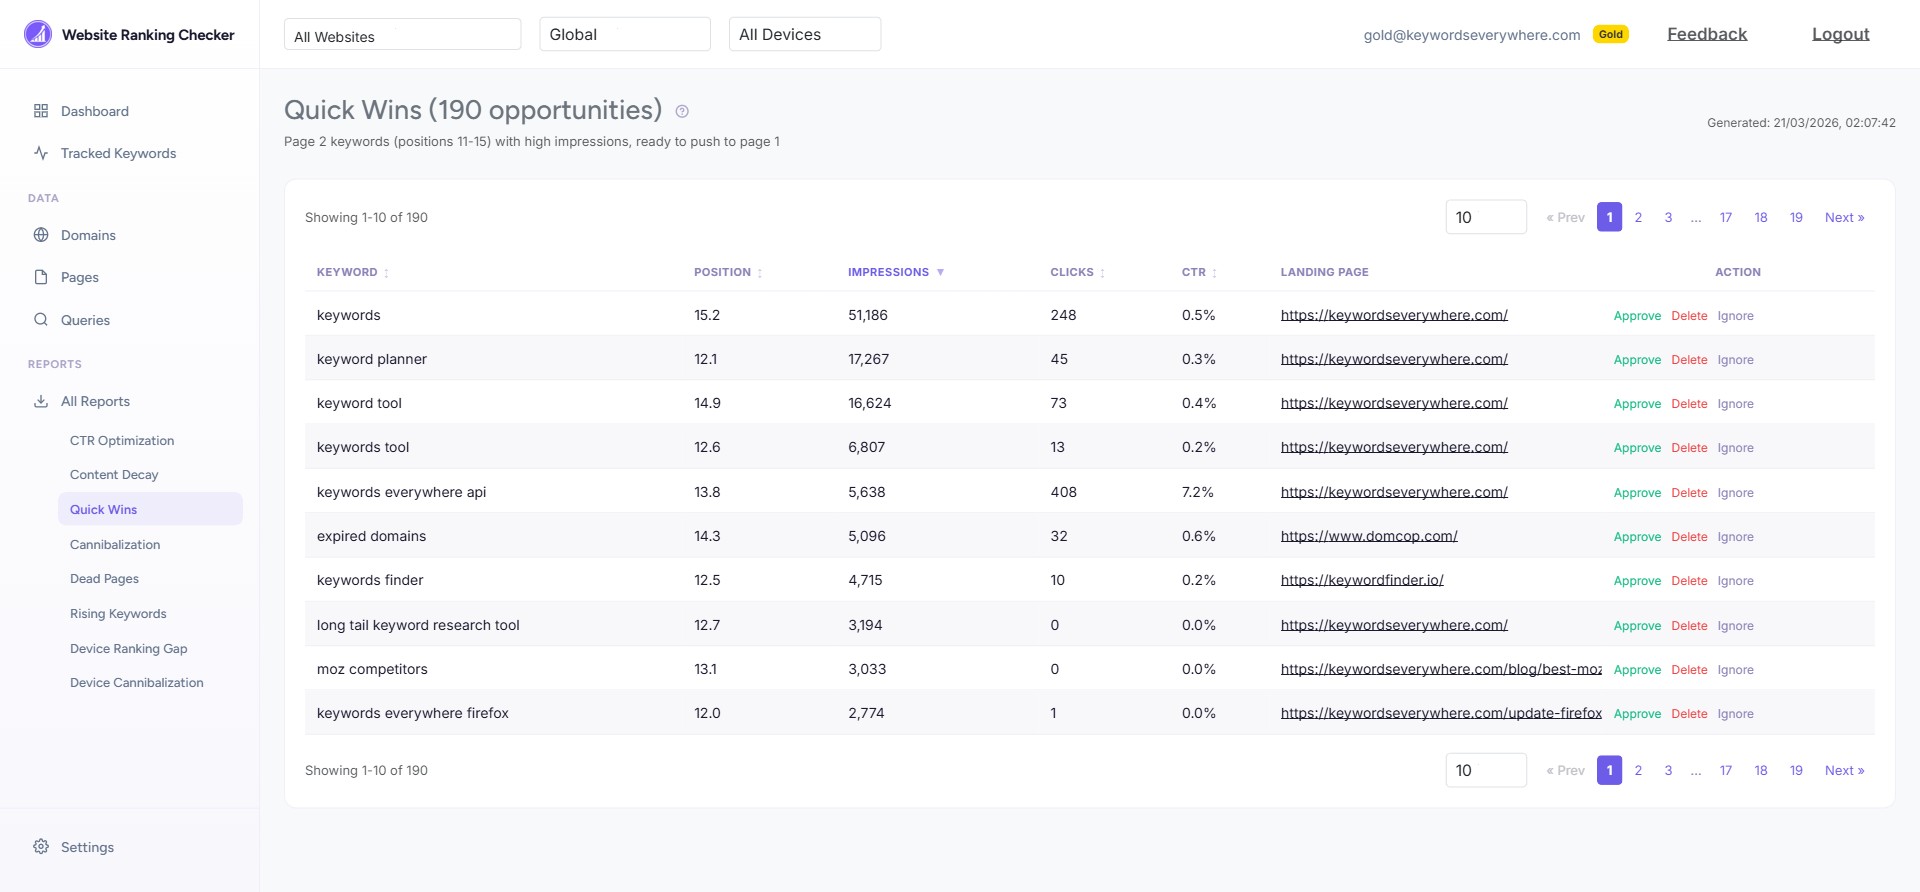Click the Landing Page column header

click(1324, 272)
